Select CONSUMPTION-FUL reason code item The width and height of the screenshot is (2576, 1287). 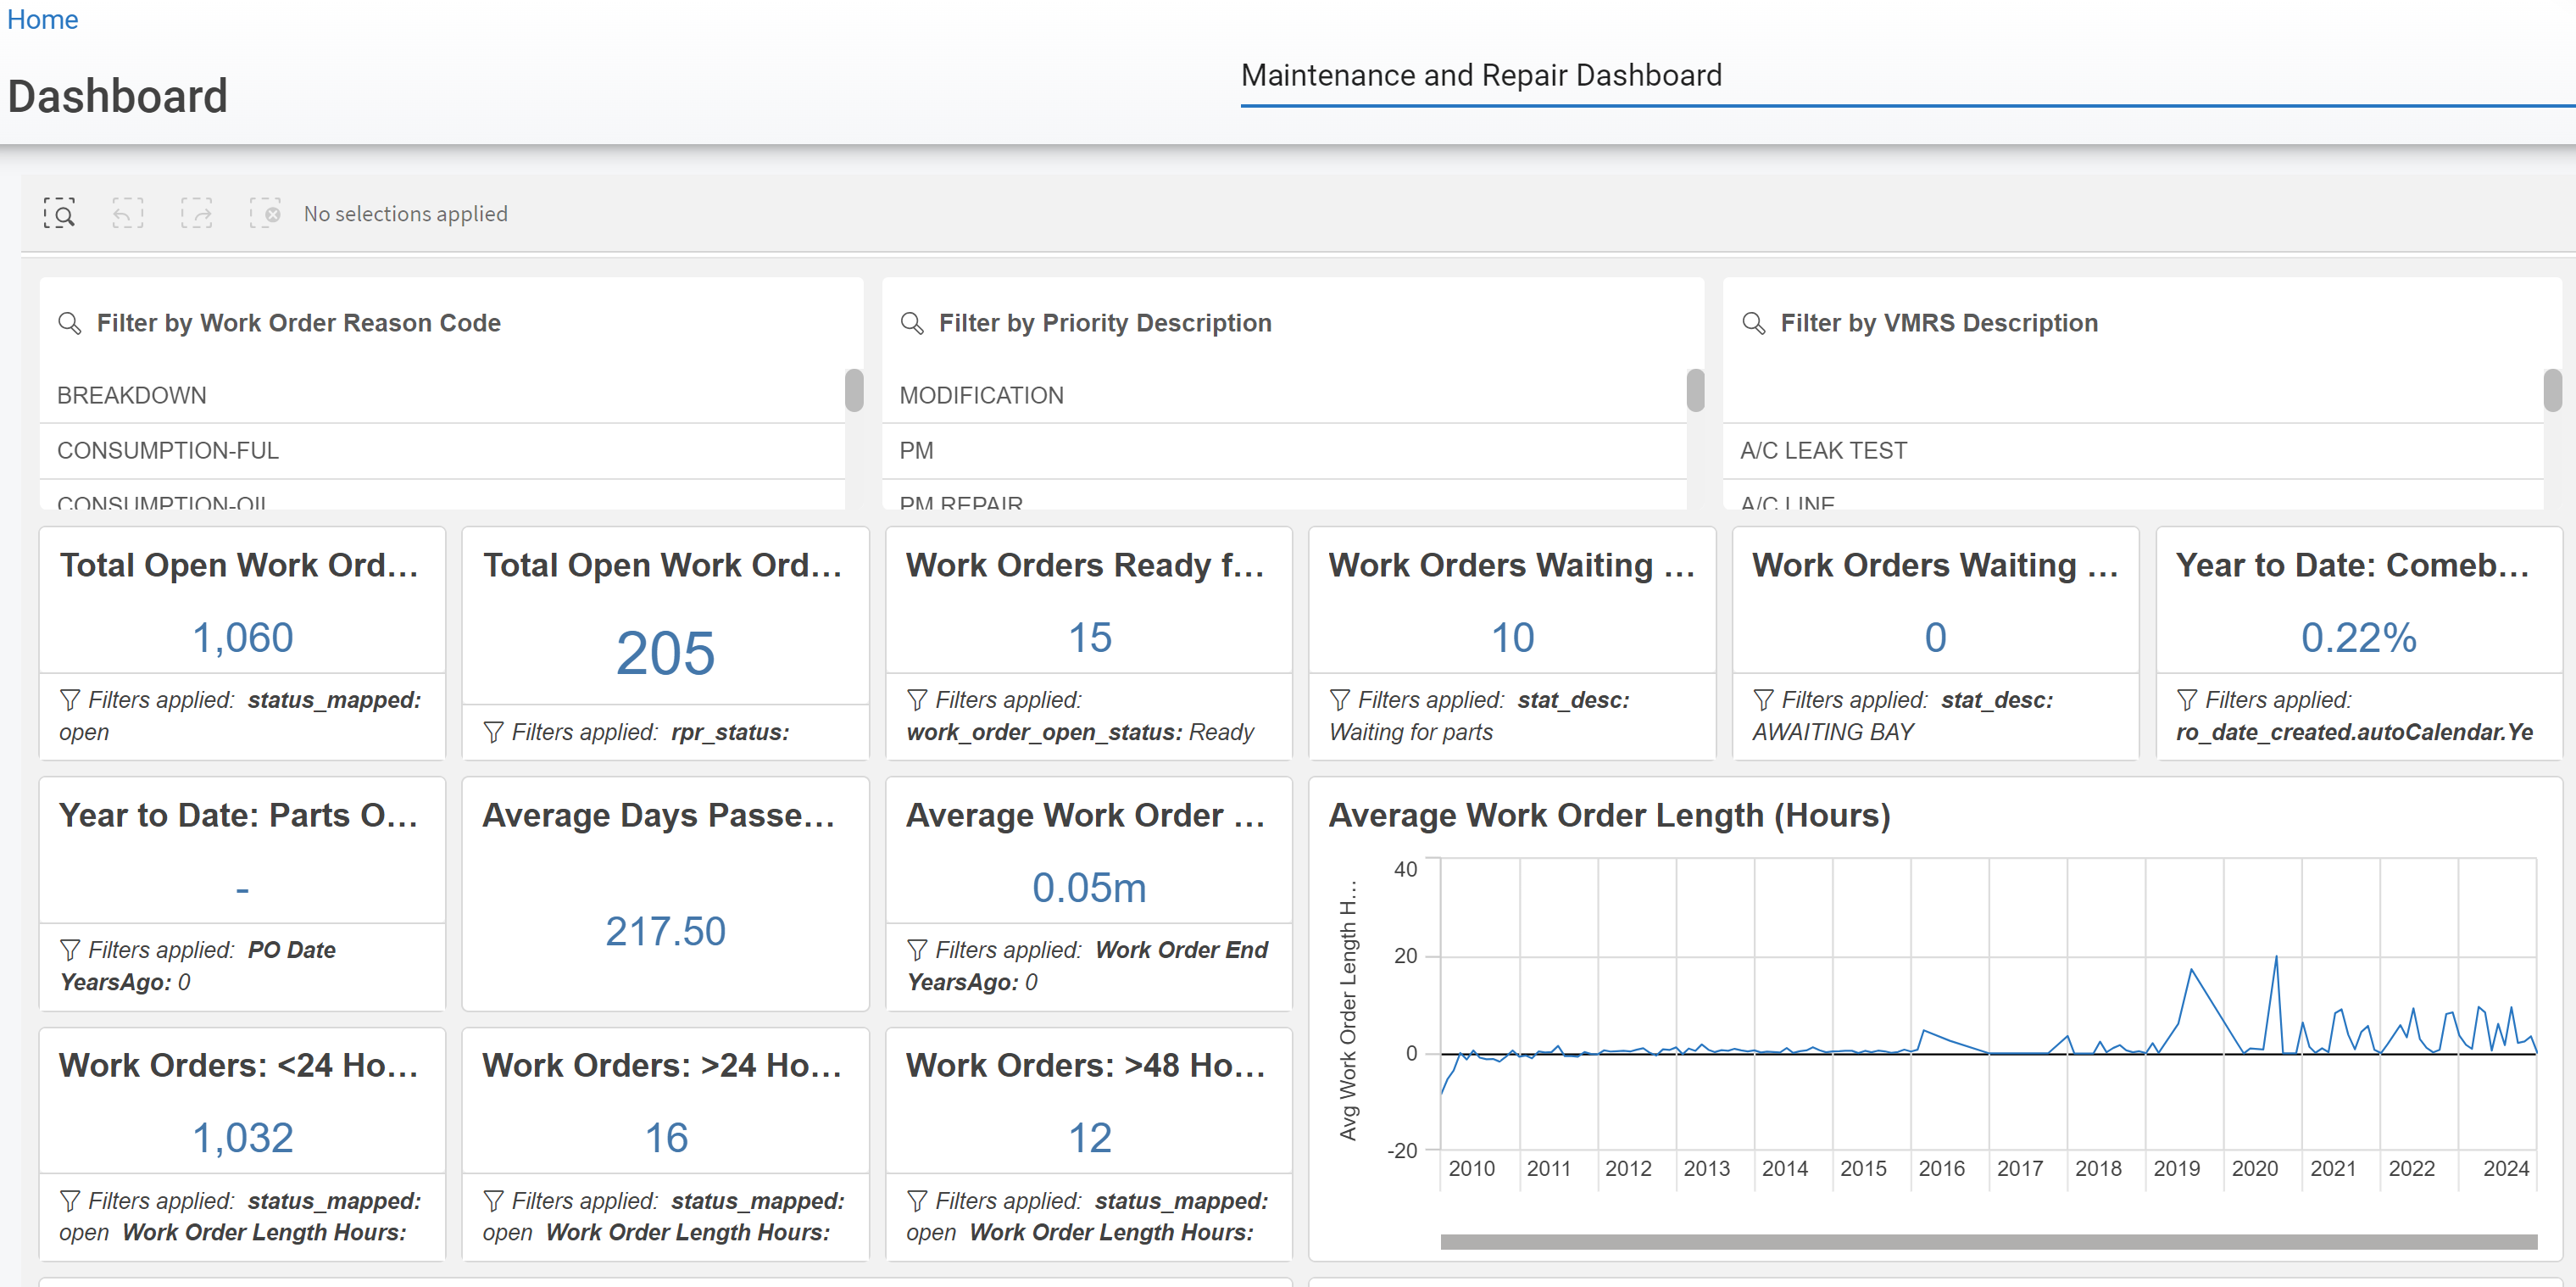[168, 450]
